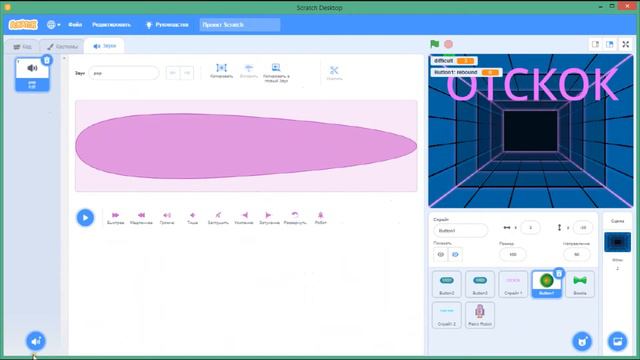Click the sprite size (Размер) field
The image size is (640, 360).
click(x=513, y=254)
